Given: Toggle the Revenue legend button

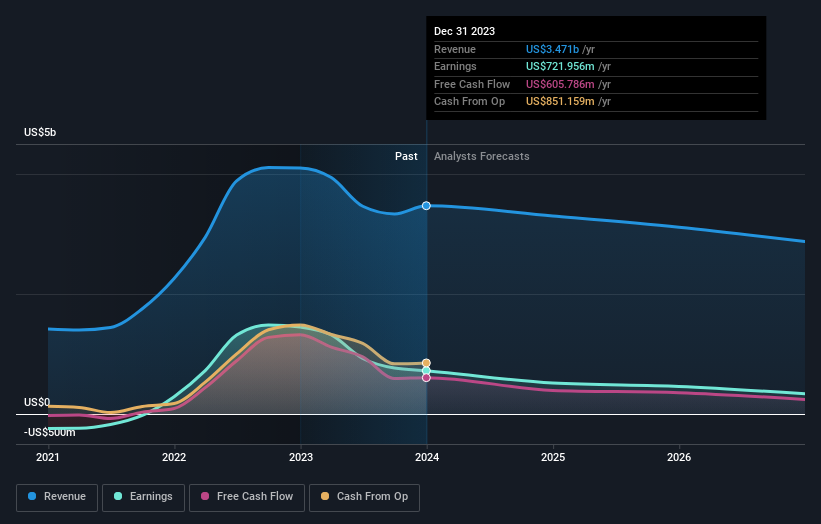Looking at the screenshot, I should pos(57,497).
